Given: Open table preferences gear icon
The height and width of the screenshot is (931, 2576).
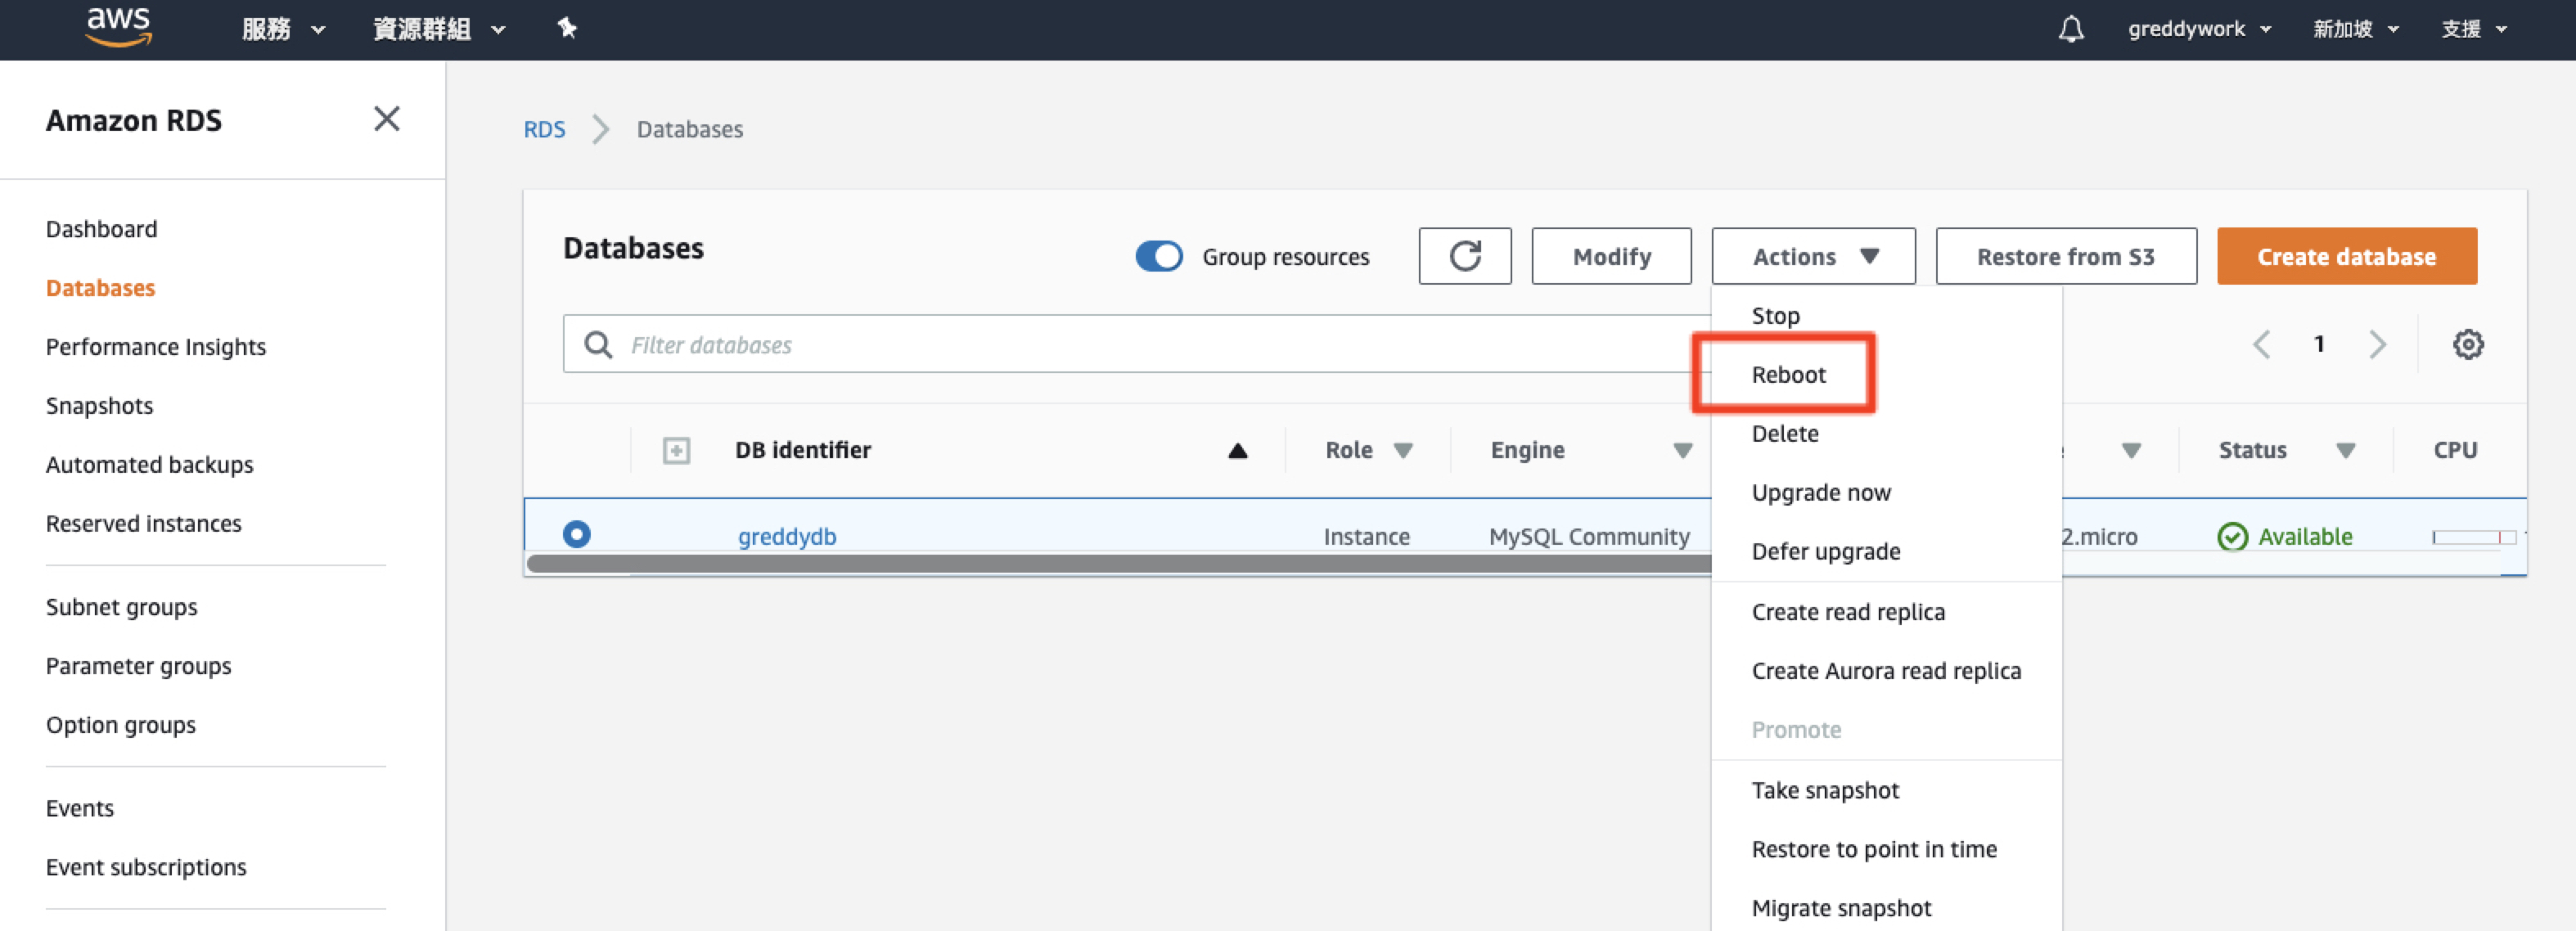Looking at the screenshot, I should pyautogui.click(x=2467, y=345).
